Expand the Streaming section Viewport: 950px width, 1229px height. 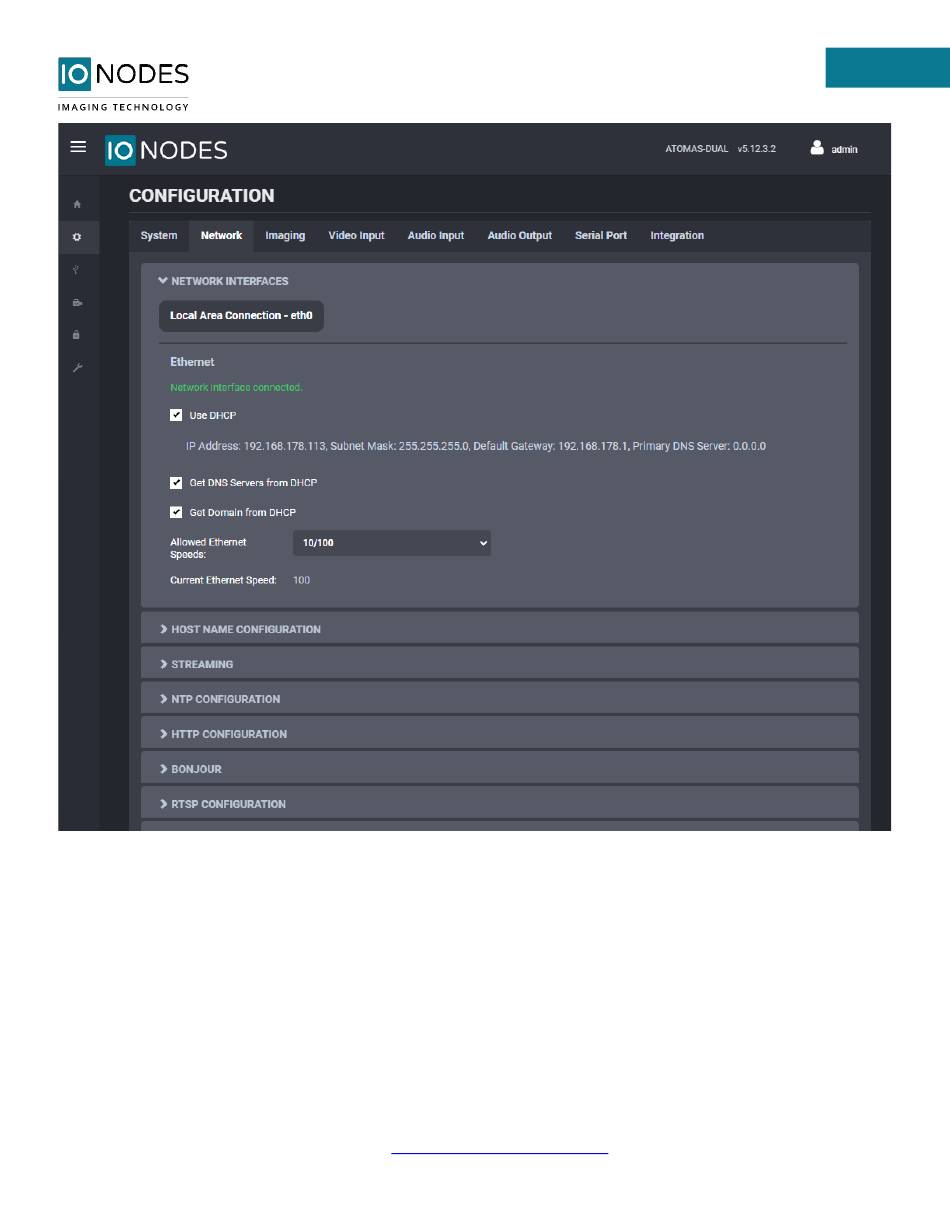500,664
